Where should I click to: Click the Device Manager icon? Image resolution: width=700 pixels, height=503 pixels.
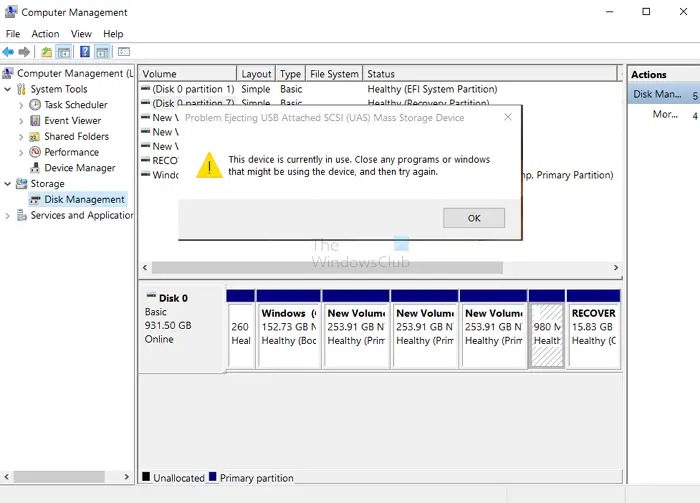[x=35, y=168]
